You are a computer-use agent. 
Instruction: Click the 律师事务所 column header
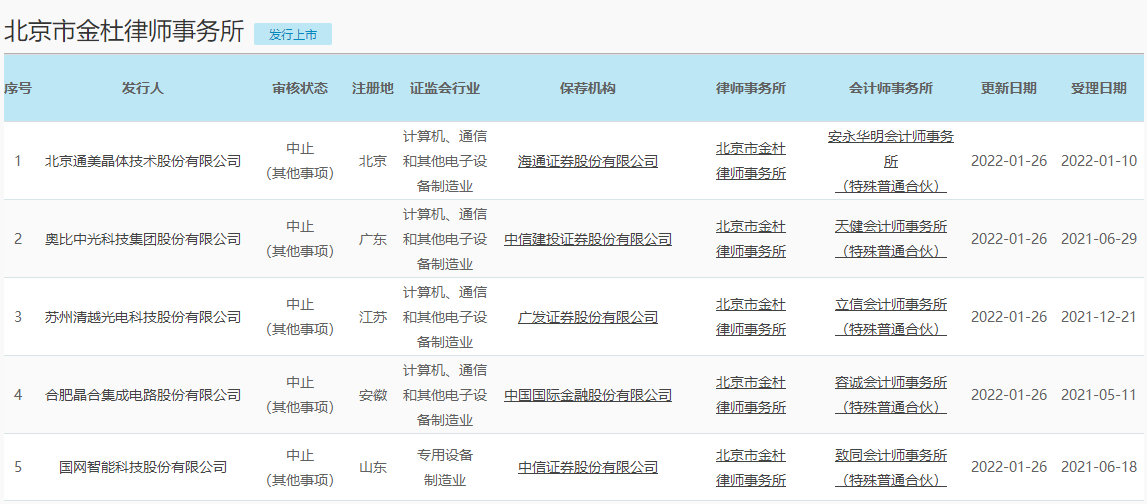point(751,89)
